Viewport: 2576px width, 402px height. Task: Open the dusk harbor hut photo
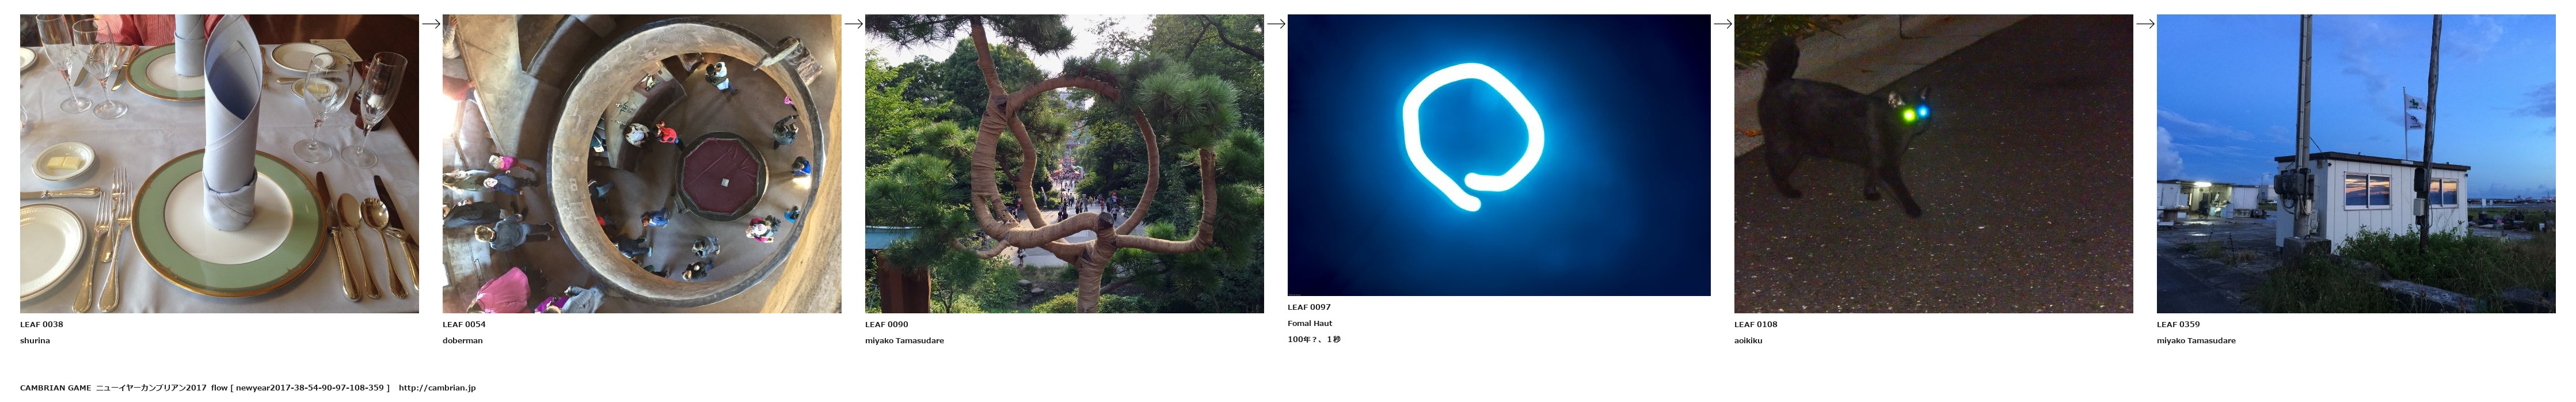point(2356,163)
